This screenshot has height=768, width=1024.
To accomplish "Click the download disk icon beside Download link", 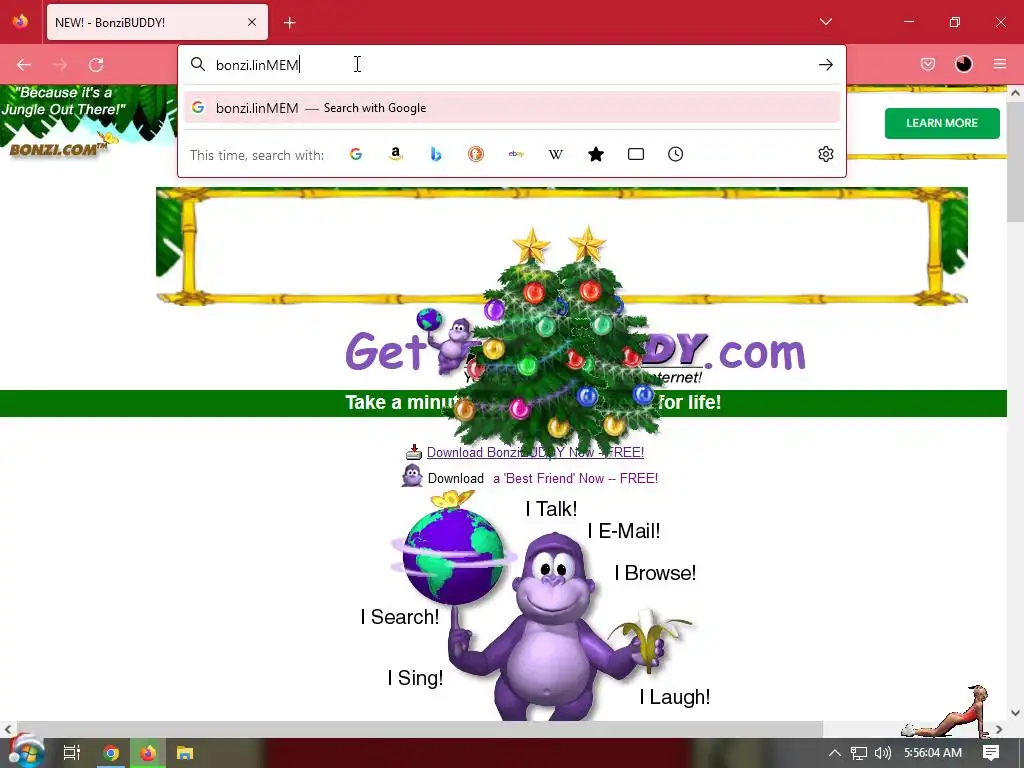I will click(x=413, y=452).
